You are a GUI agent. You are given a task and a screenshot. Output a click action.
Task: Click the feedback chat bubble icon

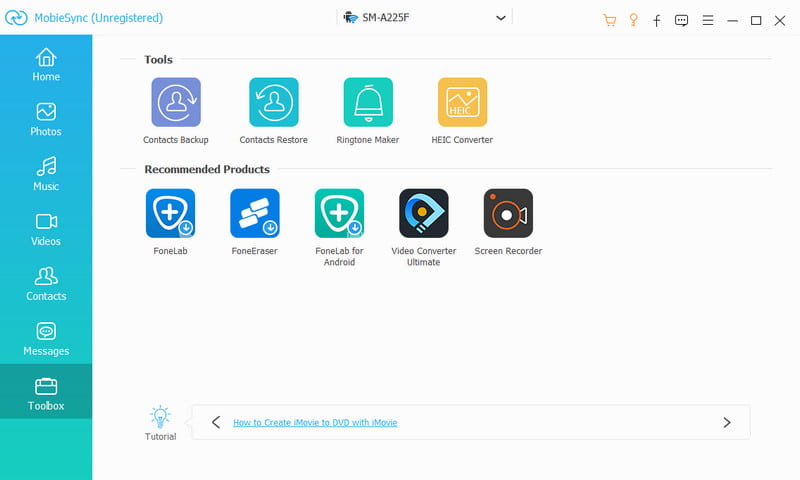click(682, 20)
